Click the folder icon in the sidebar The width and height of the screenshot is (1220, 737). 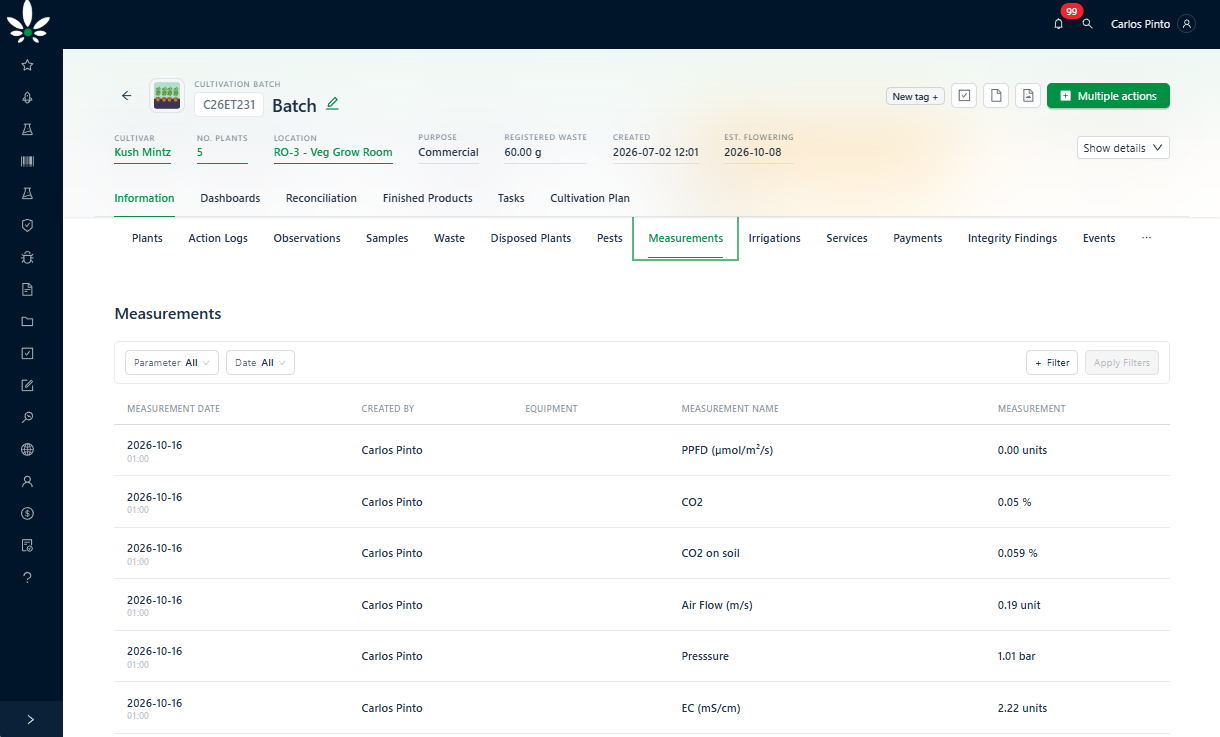click(x=27, y=321)
